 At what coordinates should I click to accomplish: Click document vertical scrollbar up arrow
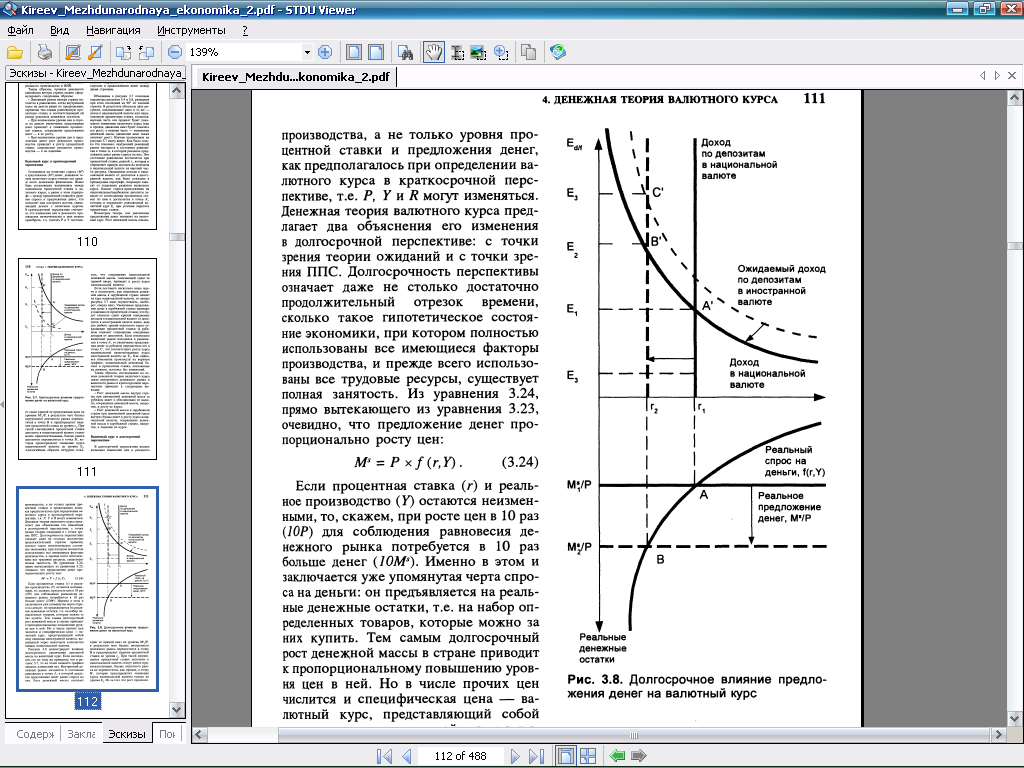(x=1014, y=98)
